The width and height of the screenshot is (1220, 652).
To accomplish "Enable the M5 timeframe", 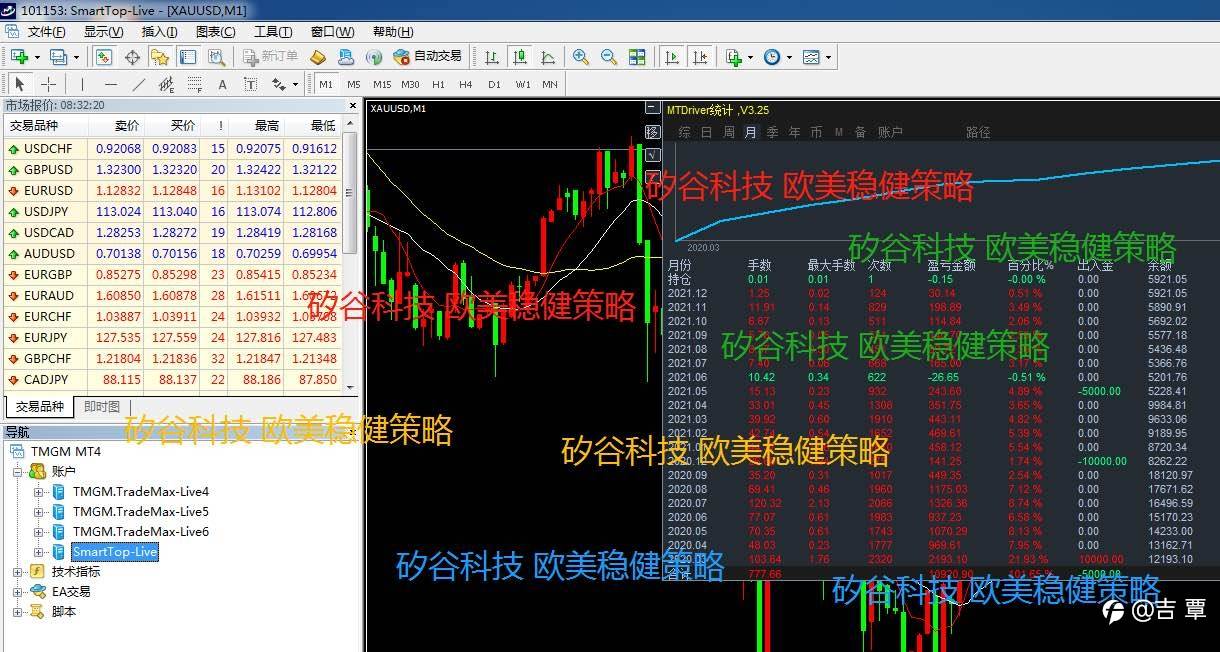I will 354,85.
